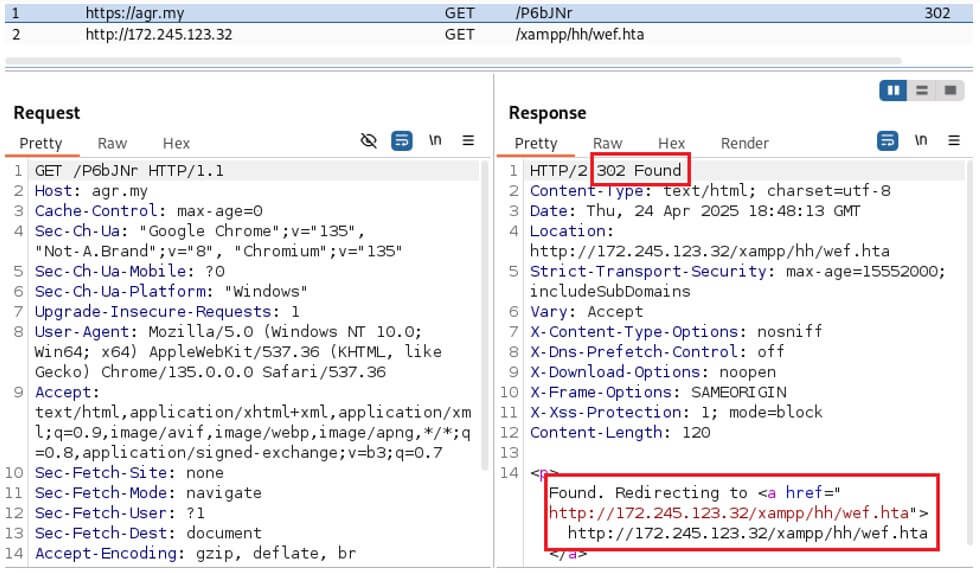This screenshot has height=573, width=980.
Task: Click request line GET /P6bJNr HTTP/1.1
Action: pos(129,171)
